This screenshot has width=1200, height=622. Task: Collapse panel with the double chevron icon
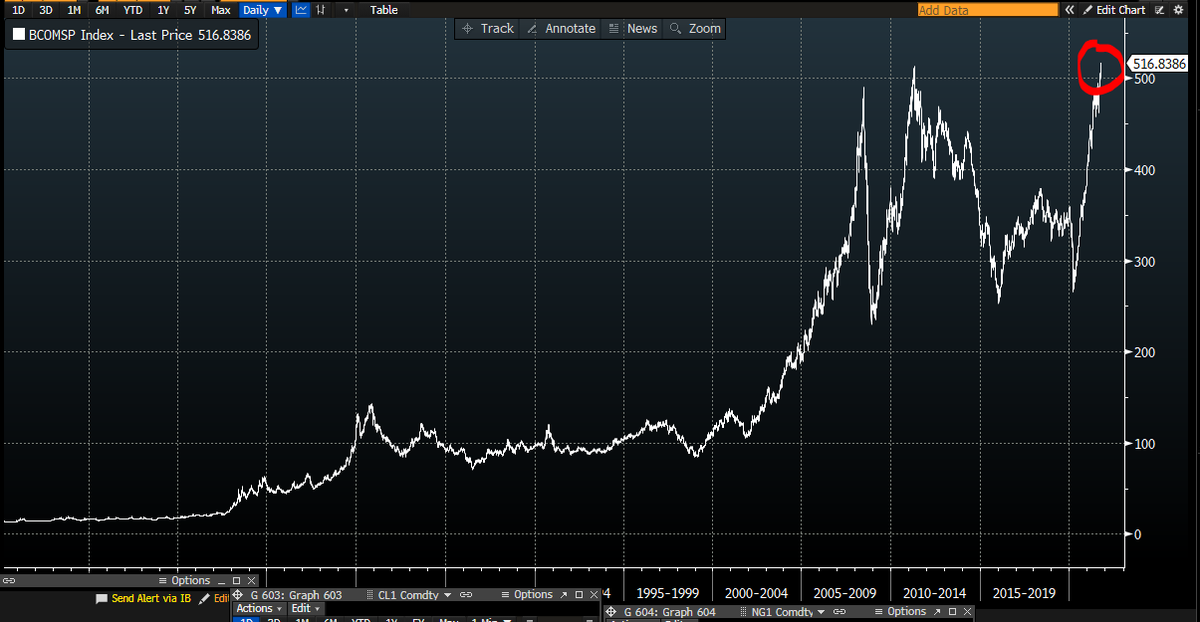tap(1069, 10)
